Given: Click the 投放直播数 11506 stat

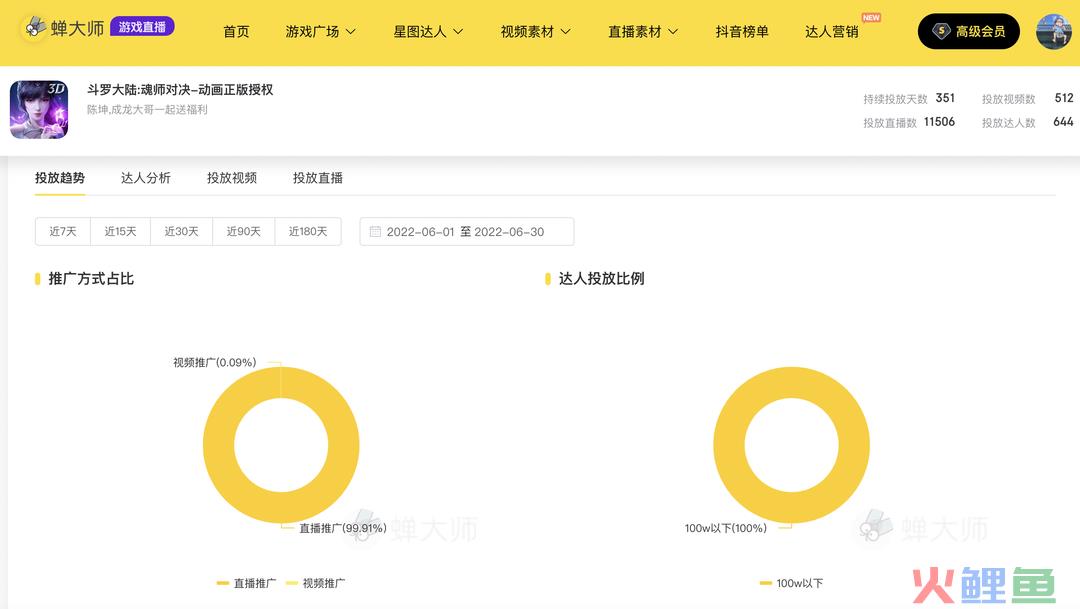Looking at the screenshot, I should click(x=908, y=123).
